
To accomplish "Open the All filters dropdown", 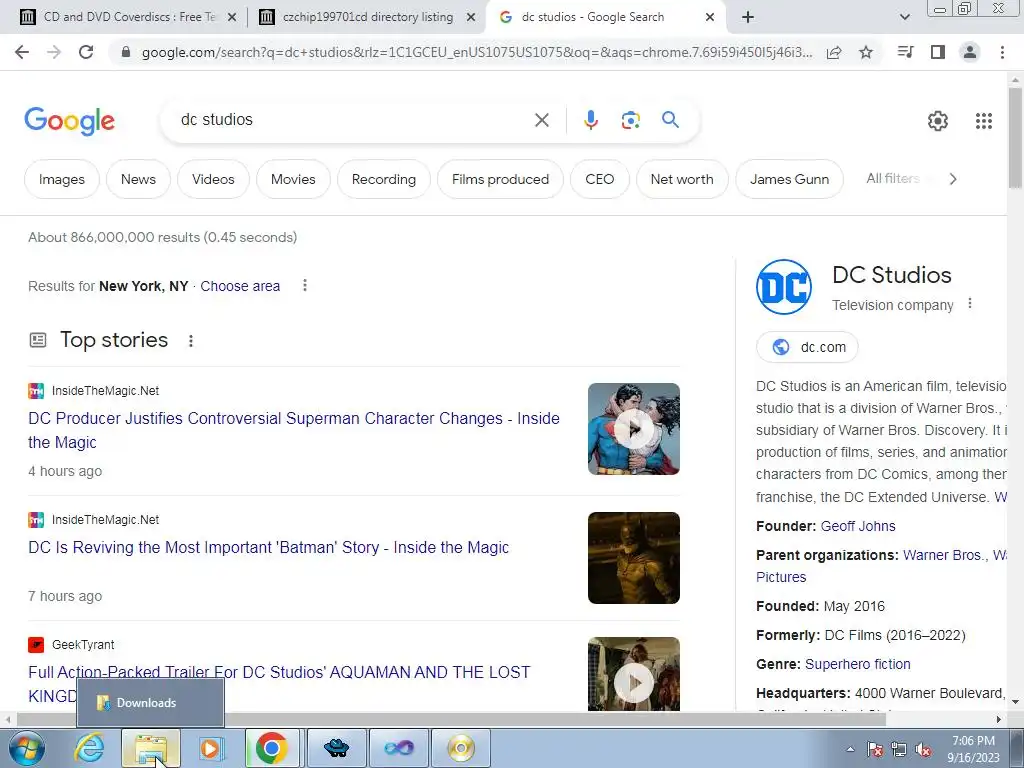I will pos(893,178).
